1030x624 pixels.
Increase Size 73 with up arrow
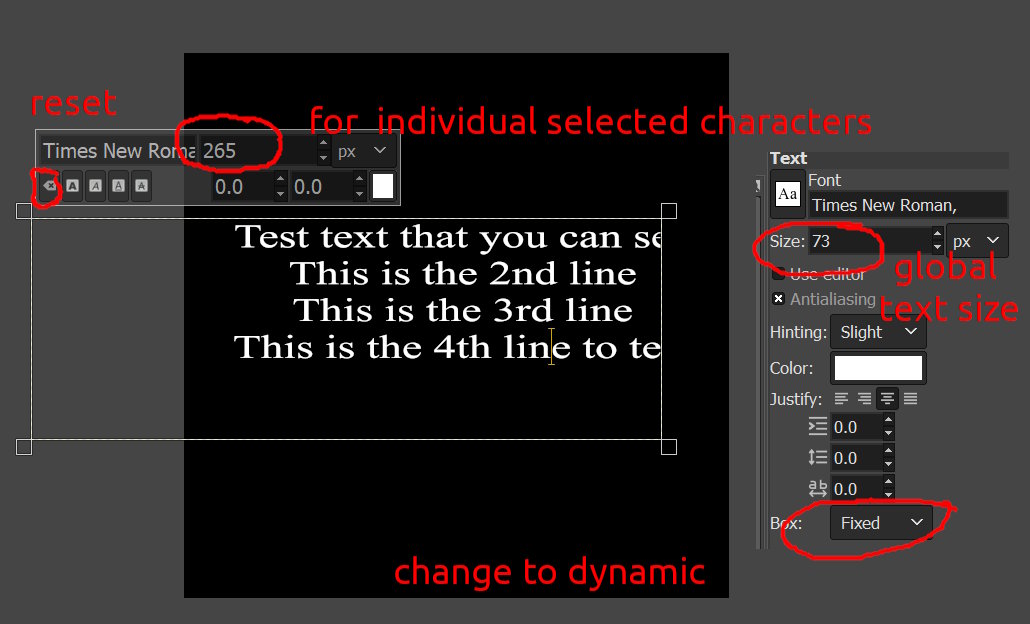click(x=937, y=234)
